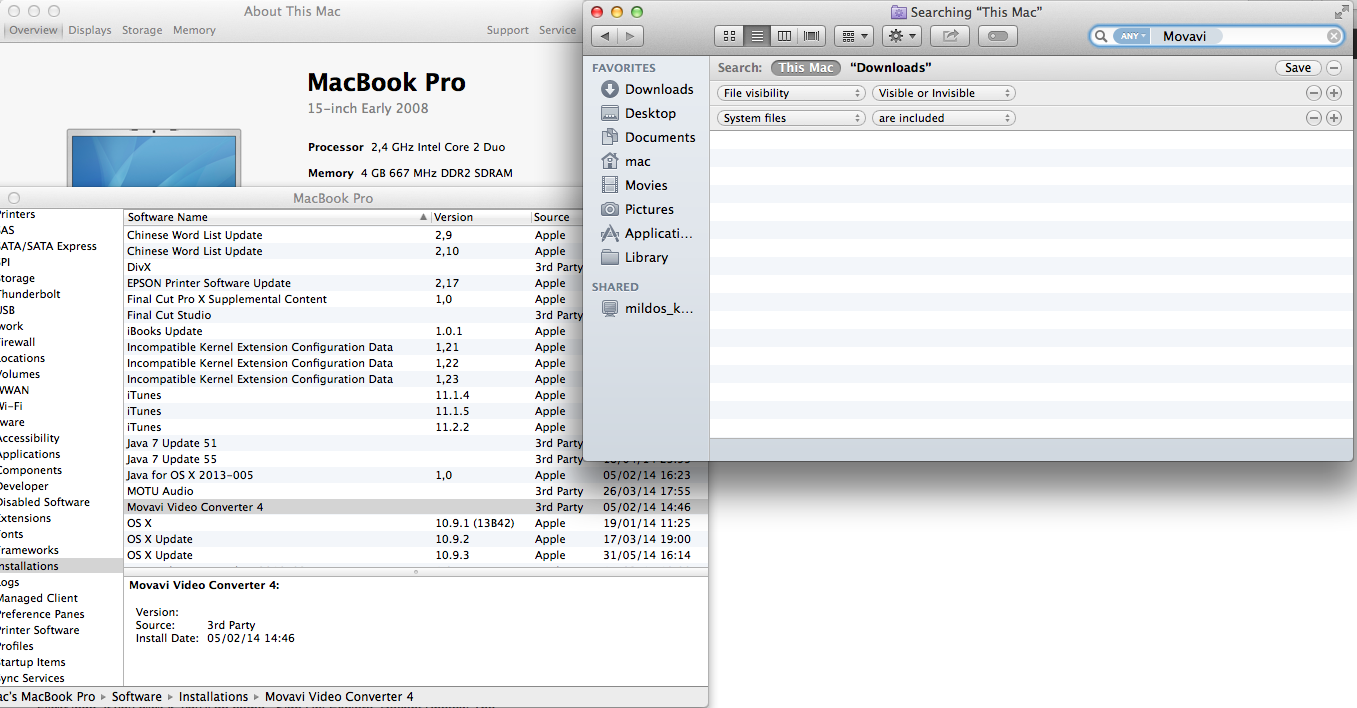
Task: Select Applications in System Information sidebar
Action: [x=30, y=454]
